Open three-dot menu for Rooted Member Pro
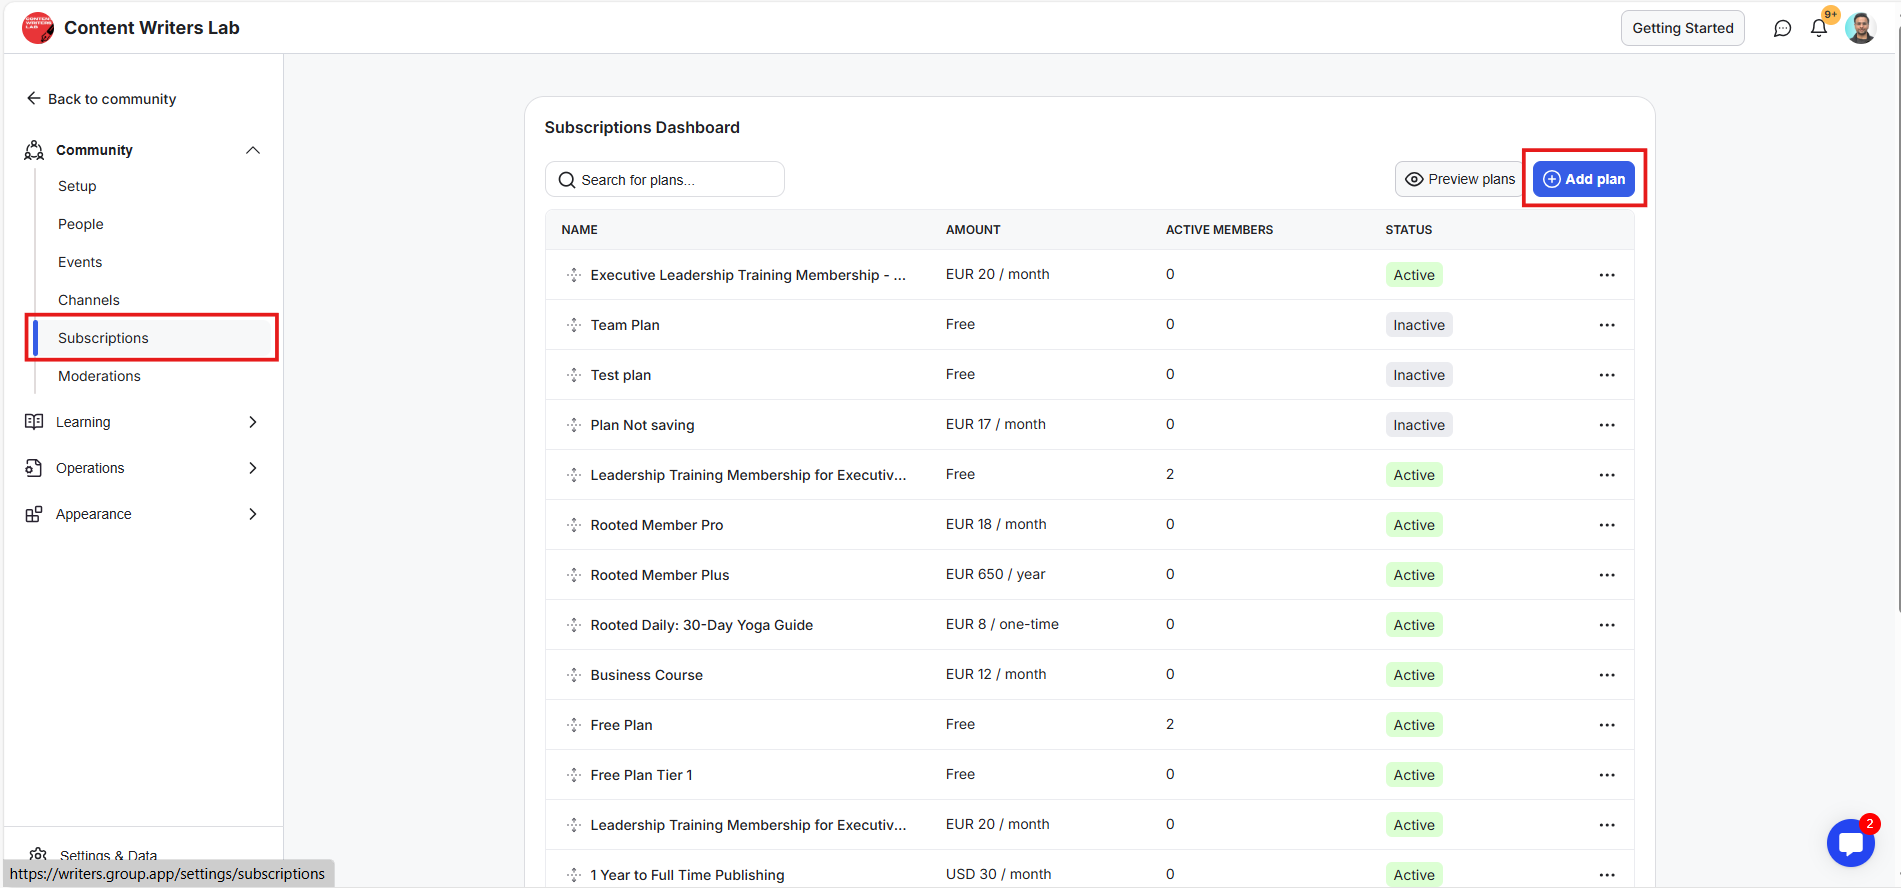The image size is (1901, 888). click(1607, 525)
